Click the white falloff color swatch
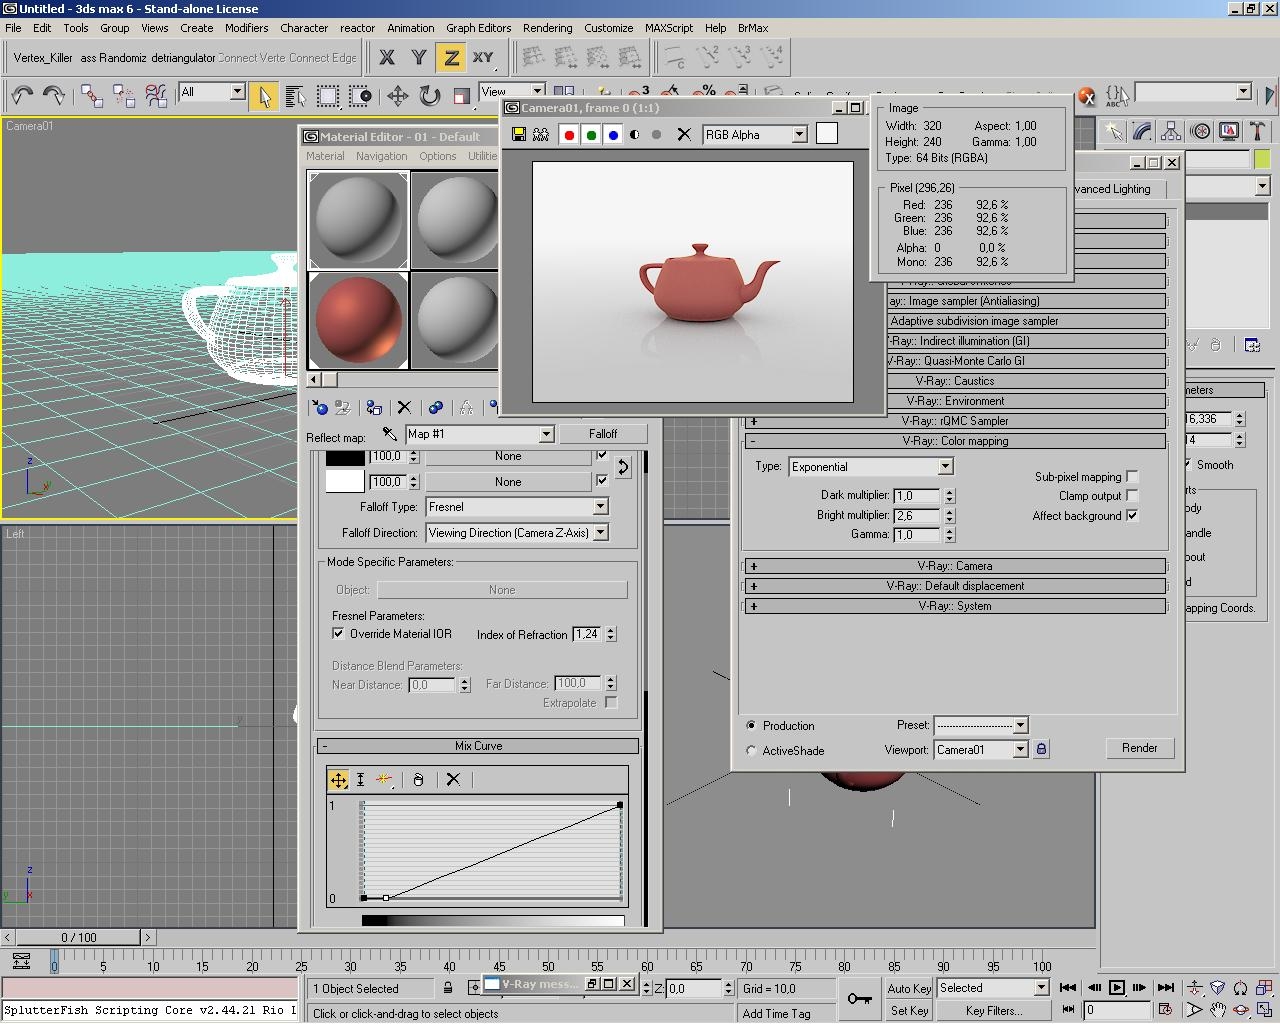Screen dimensions: 1280x1024 pos(345,481)
